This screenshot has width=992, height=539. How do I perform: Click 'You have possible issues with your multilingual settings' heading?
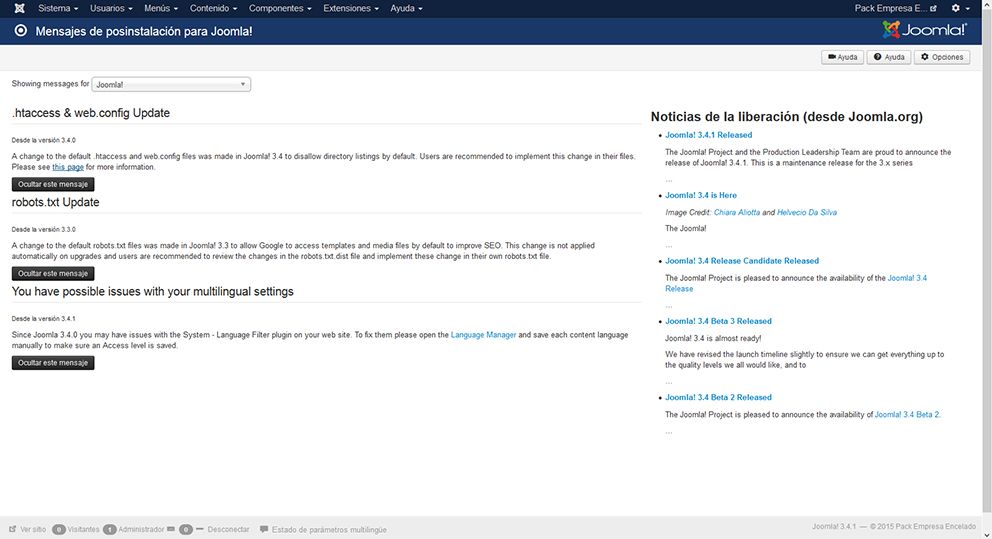point(152,291)
